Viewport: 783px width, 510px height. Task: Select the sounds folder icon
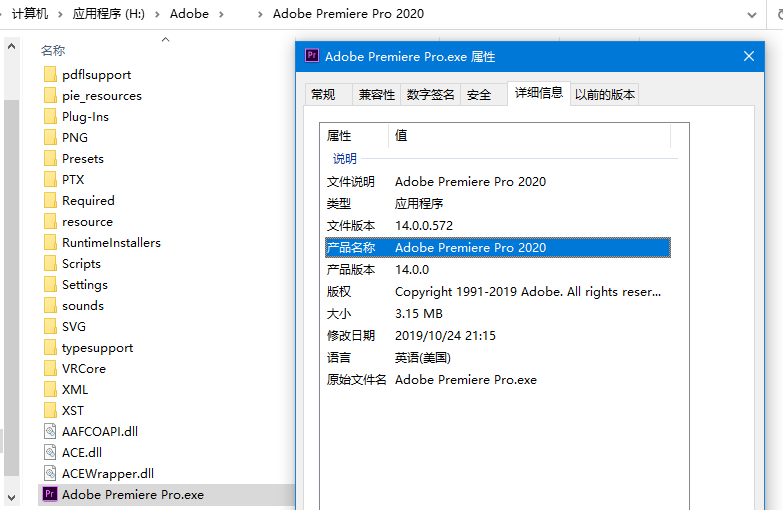[x=50, y=306]
